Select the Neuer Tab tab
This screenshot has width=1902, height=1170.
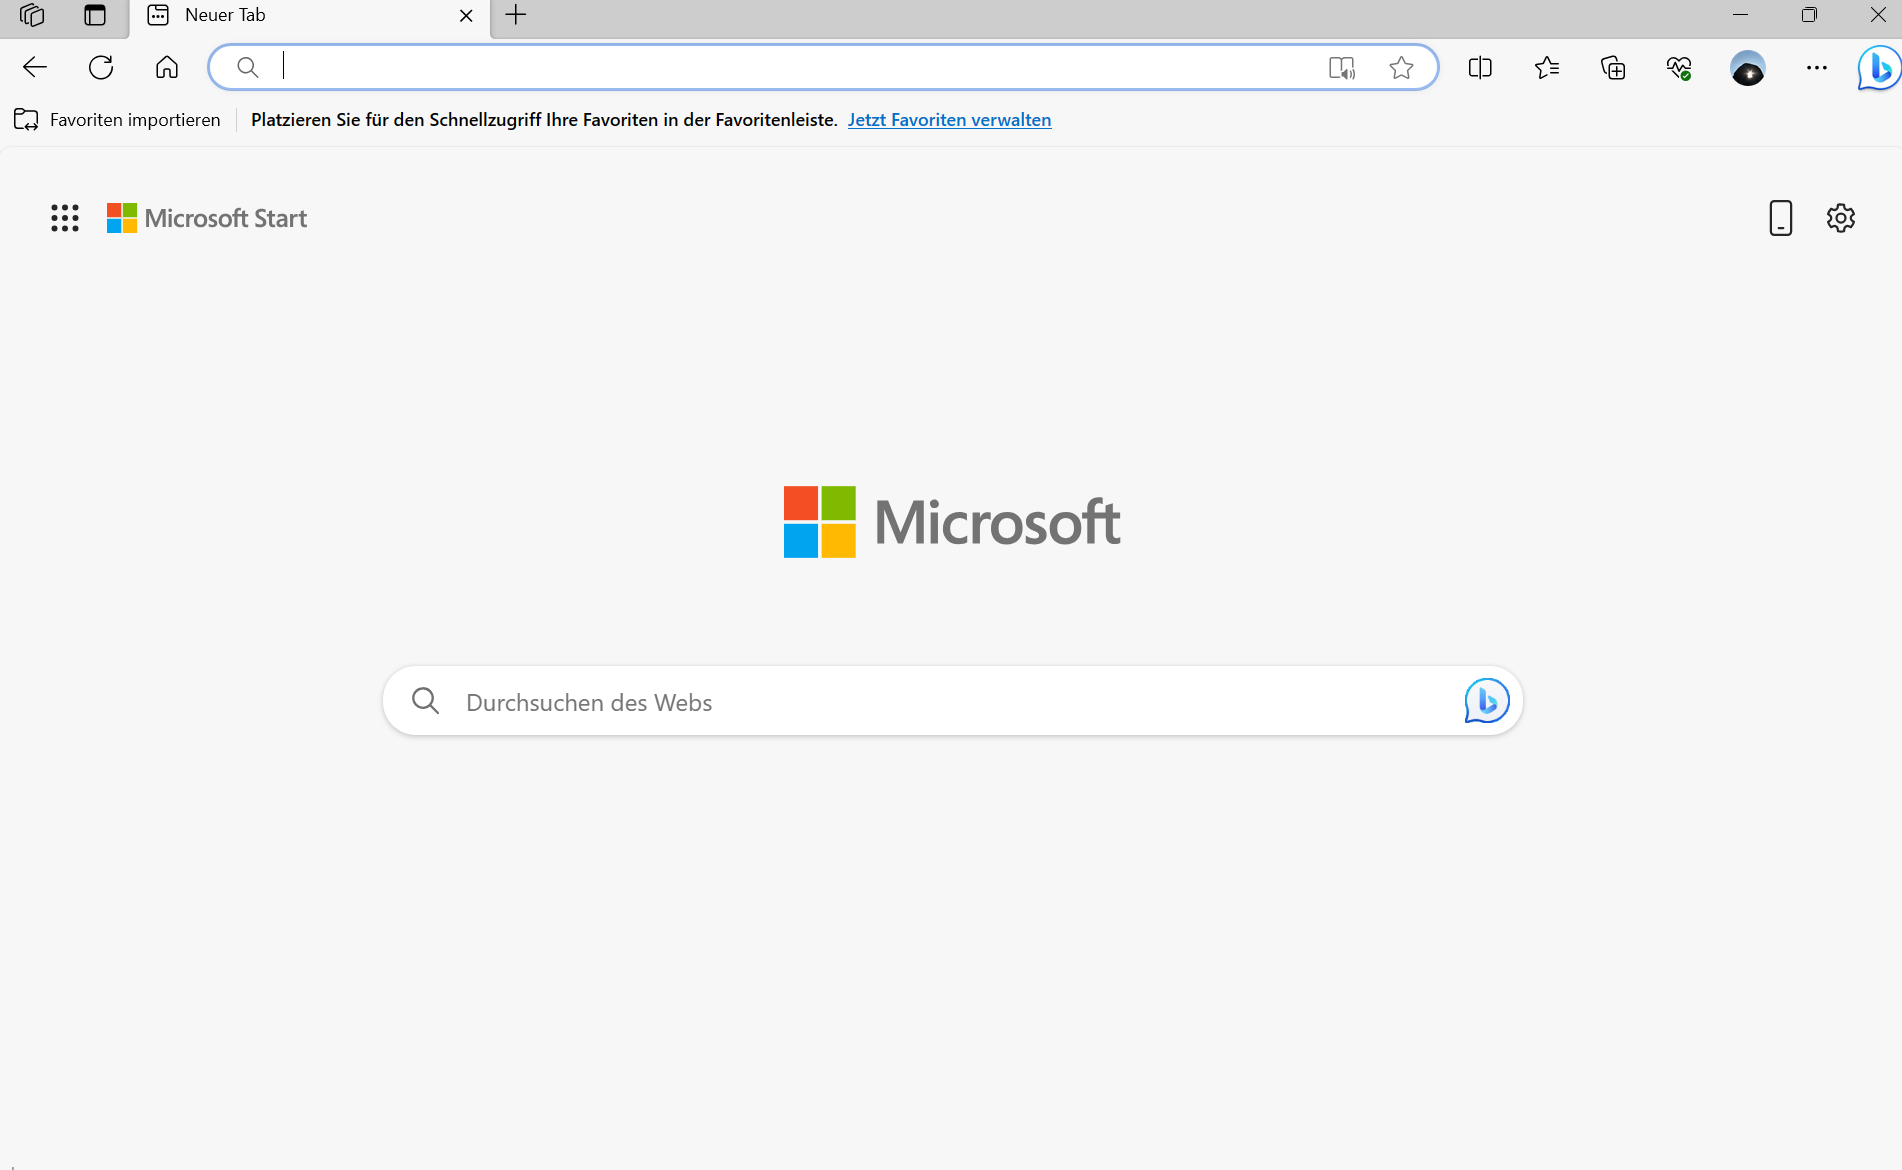click(310, 16)
